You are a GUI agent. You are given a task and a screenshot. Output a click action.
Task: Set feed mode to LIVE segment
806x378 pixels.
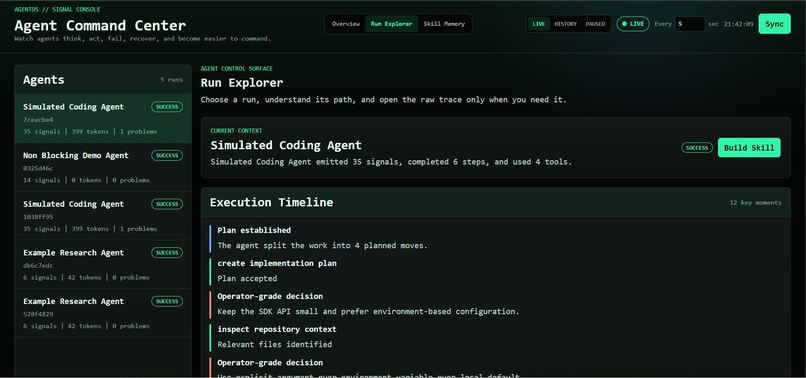(x=539, y=24)
